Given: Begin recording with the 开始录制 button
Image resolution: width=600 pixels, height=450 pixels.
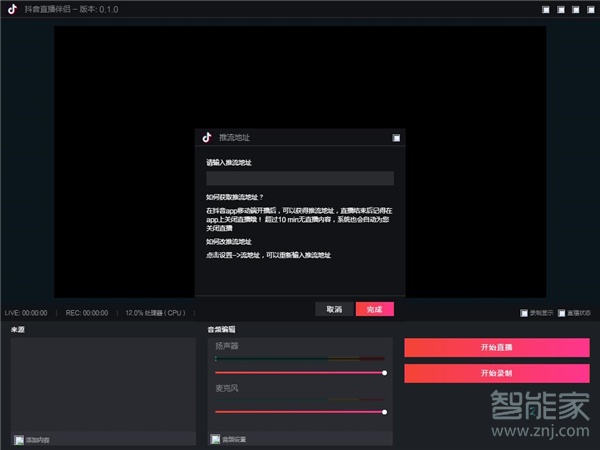Looking at the screenshot, I should [x=496, y=373].
